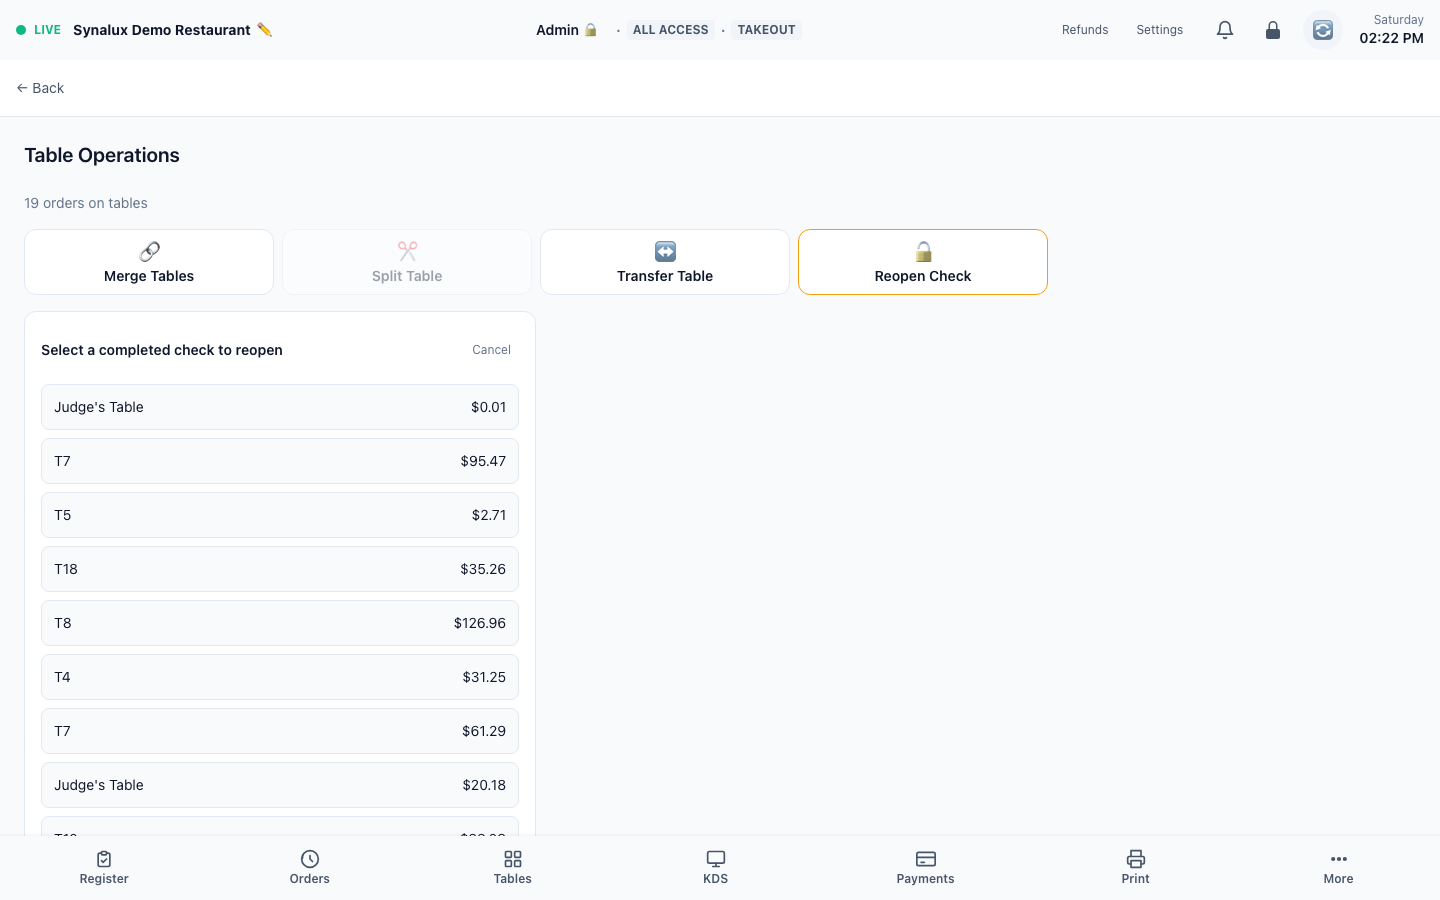Image resolution: width=1440 pixels, height=900 pixels.
Task: Select T8 check for $126.96
Action: [x=280, y=623]
